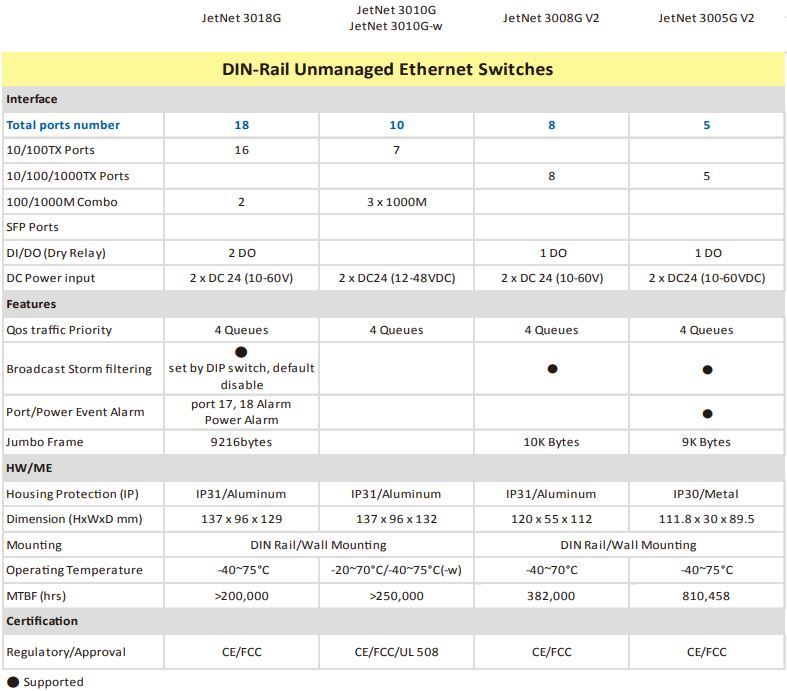Viewport: 787px width, 691px height.
Task: Click the 9K Bytes cell
Action: pyautogui.click(x=706, y=442)
